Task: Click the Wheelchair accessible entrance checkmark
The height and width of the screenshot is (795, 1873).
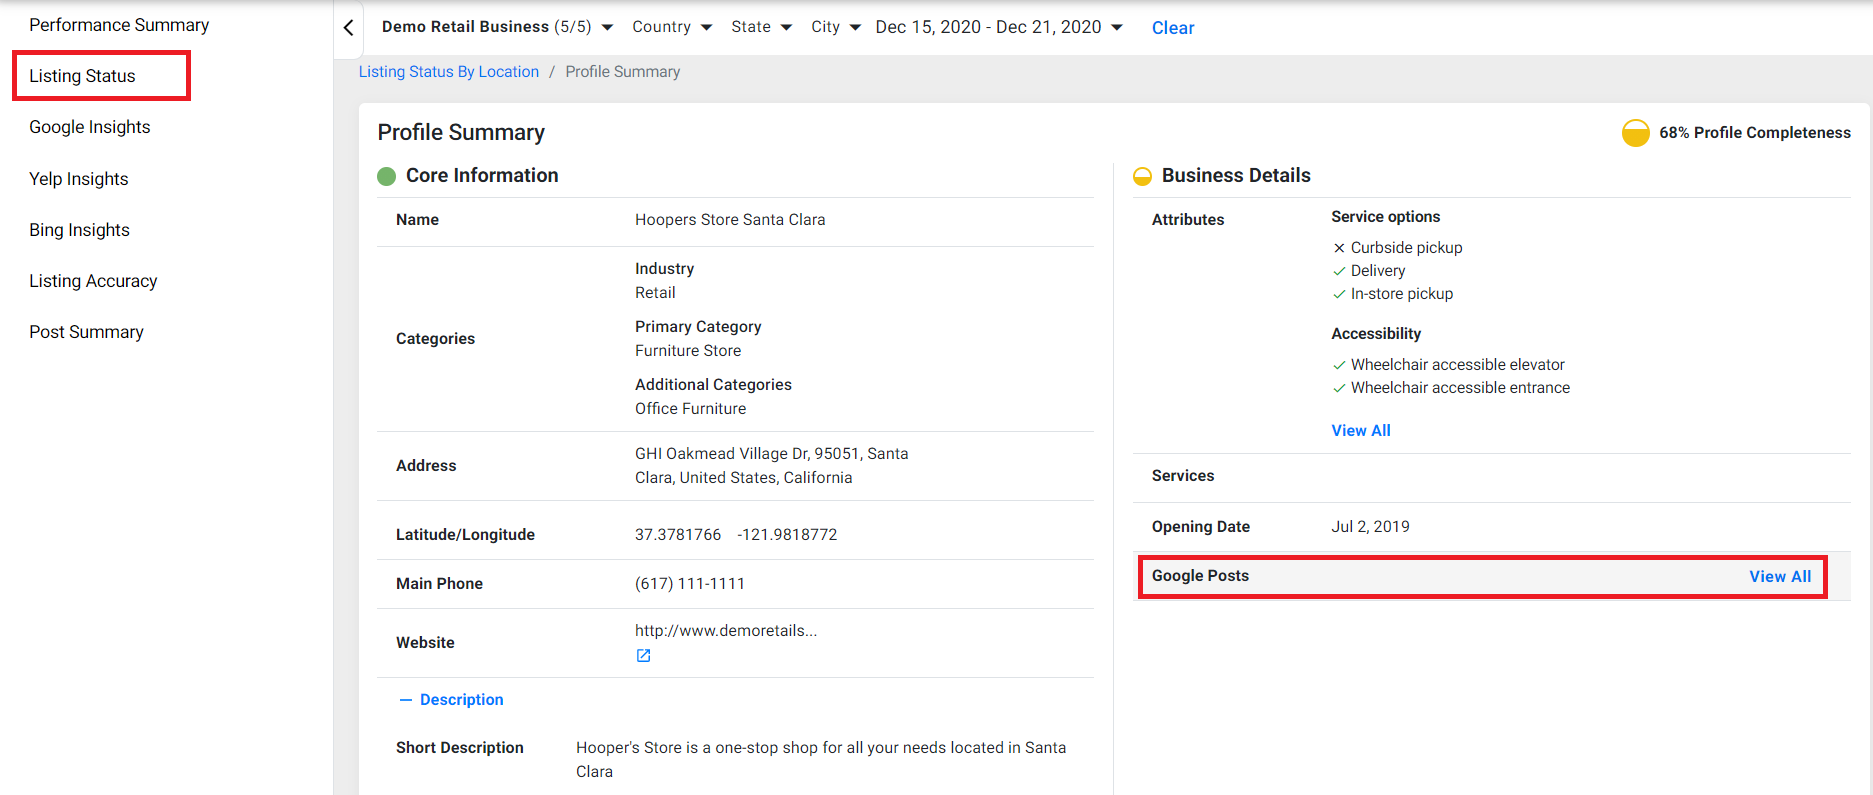Action: pyautogui.click(x=1339, y=388)
